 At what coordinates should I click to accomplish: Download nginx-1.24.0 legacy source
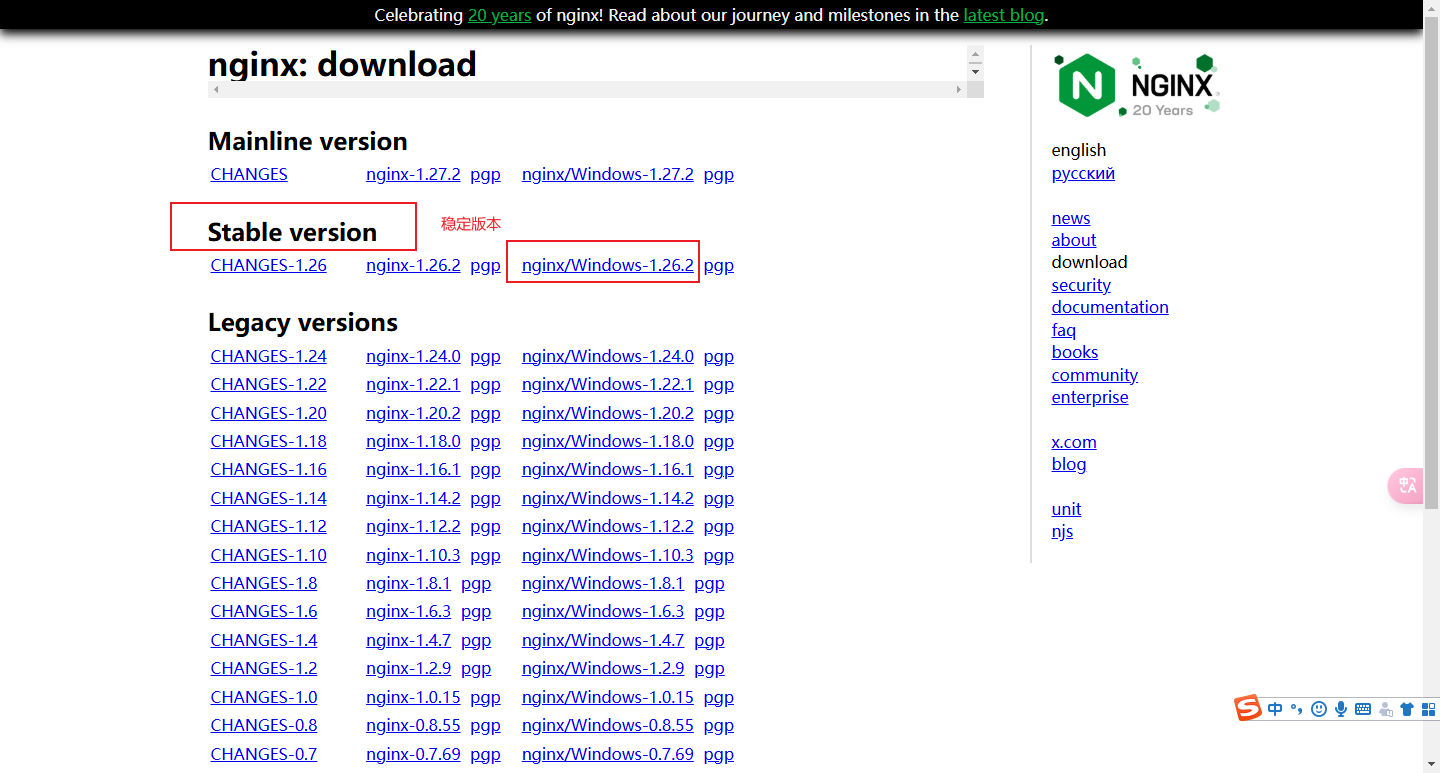point(413,356)
